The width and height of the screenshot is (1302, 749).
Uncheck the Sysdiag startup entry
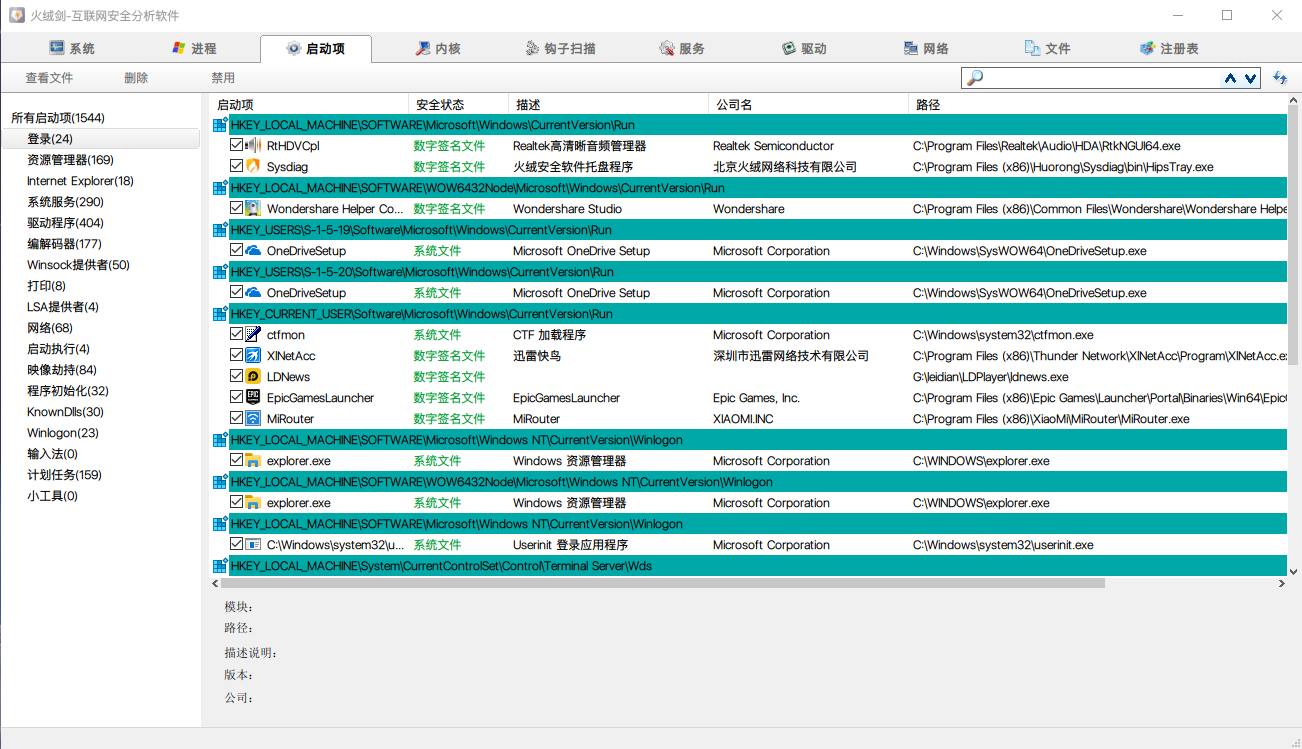[236, 167]
